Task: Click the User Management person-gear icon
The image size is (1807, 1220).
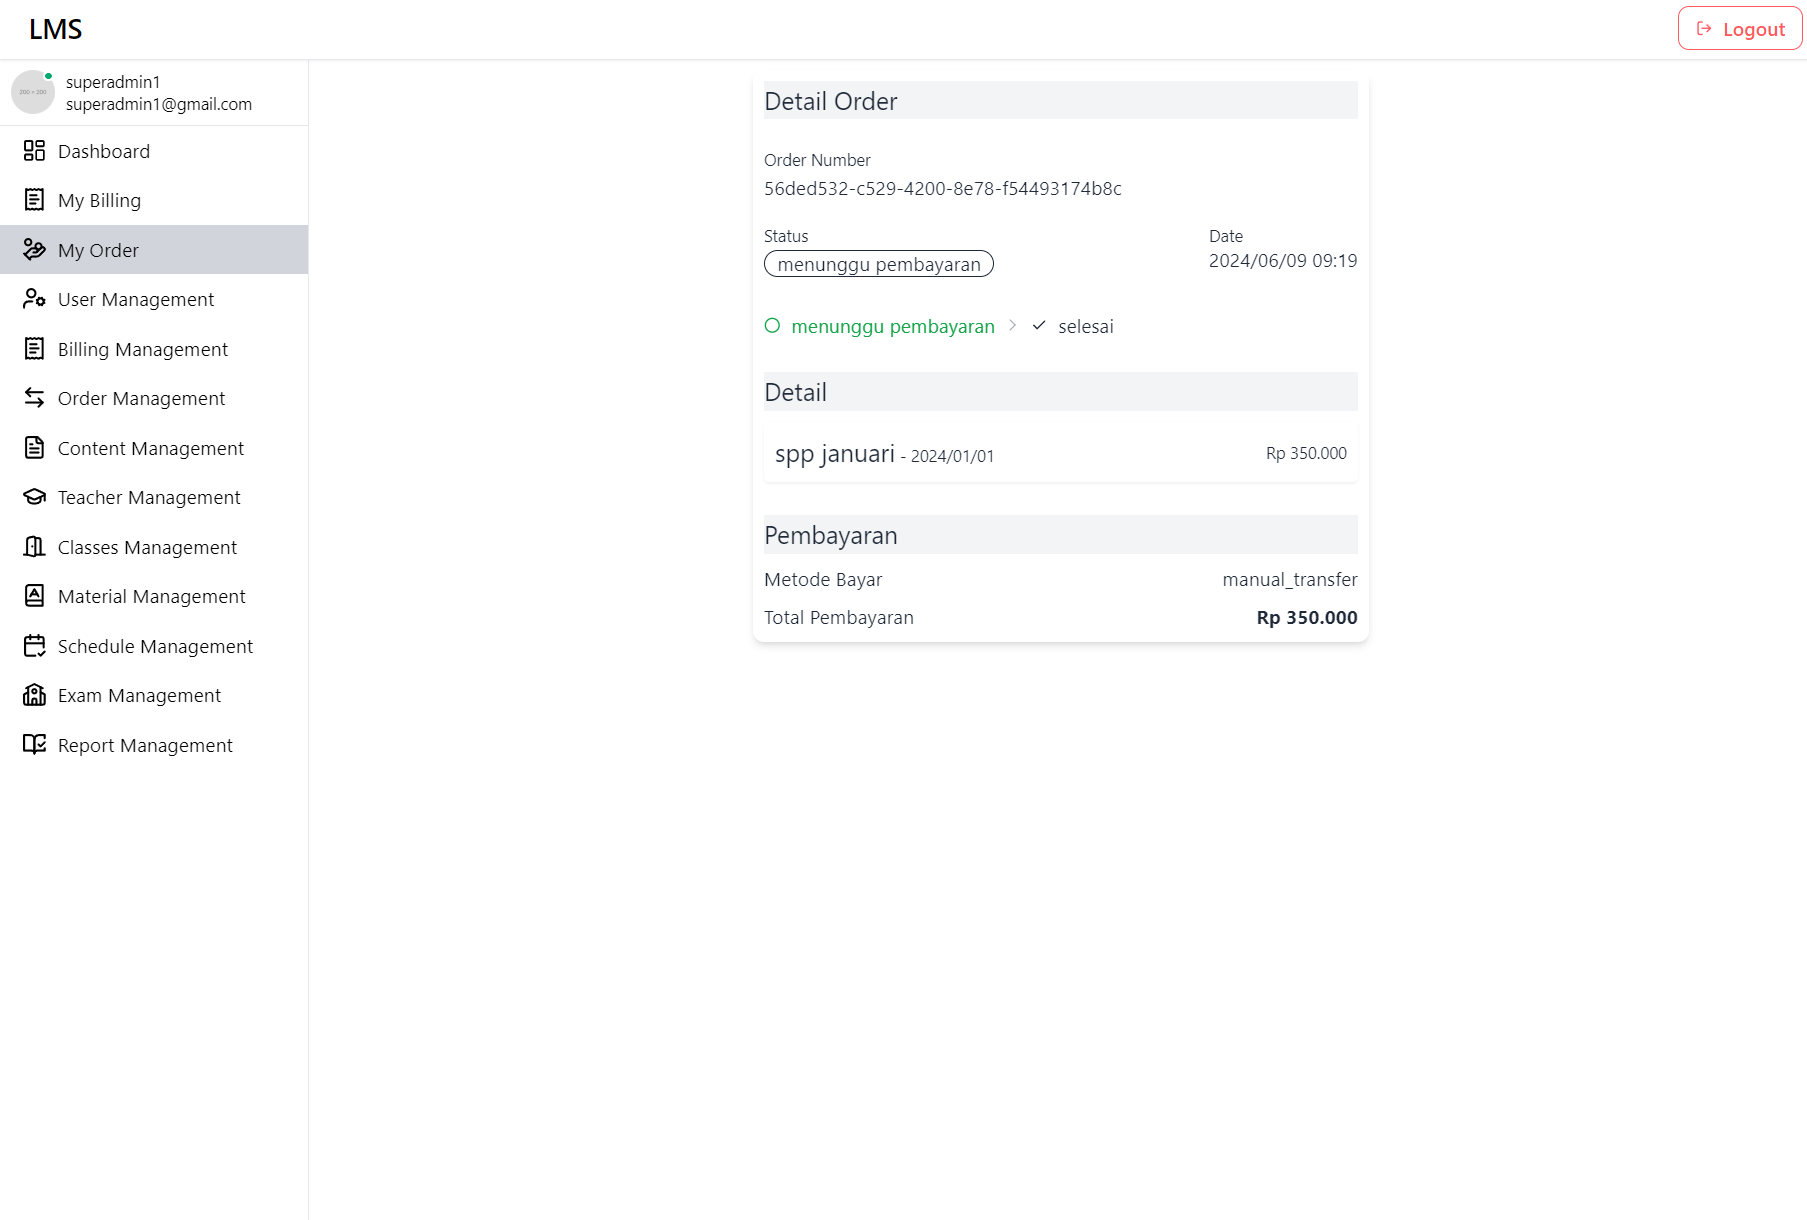Action: coord(34,299)
